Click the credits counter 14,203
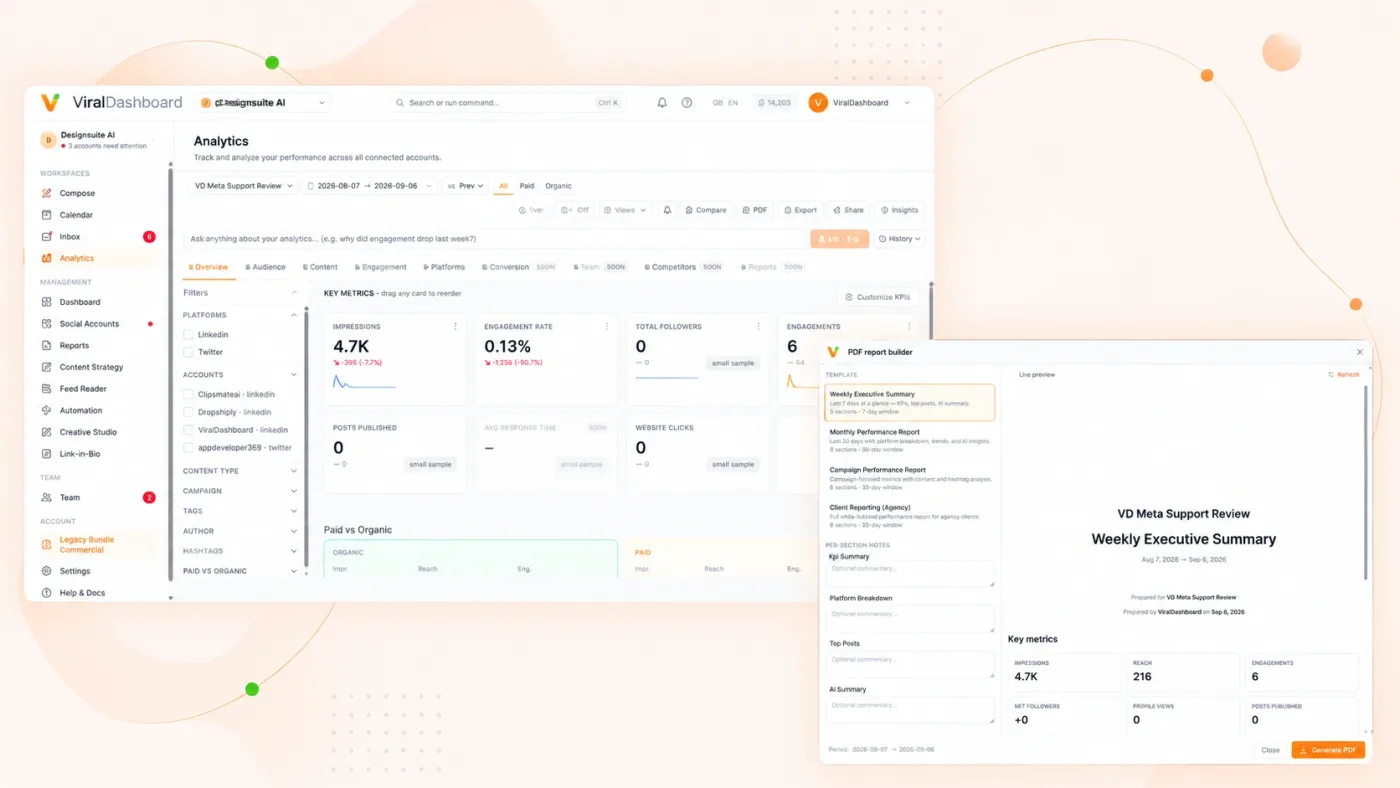Screen dimensions: 1400x788 tap(774, 103)
